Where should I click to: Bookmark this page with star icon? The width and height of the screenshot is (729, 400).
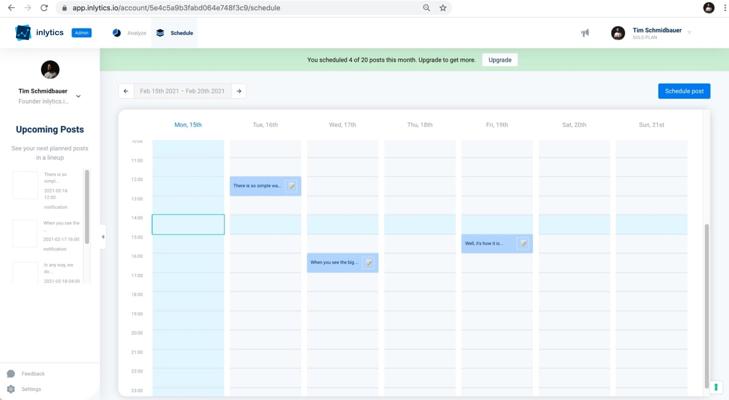coord(443,8)
